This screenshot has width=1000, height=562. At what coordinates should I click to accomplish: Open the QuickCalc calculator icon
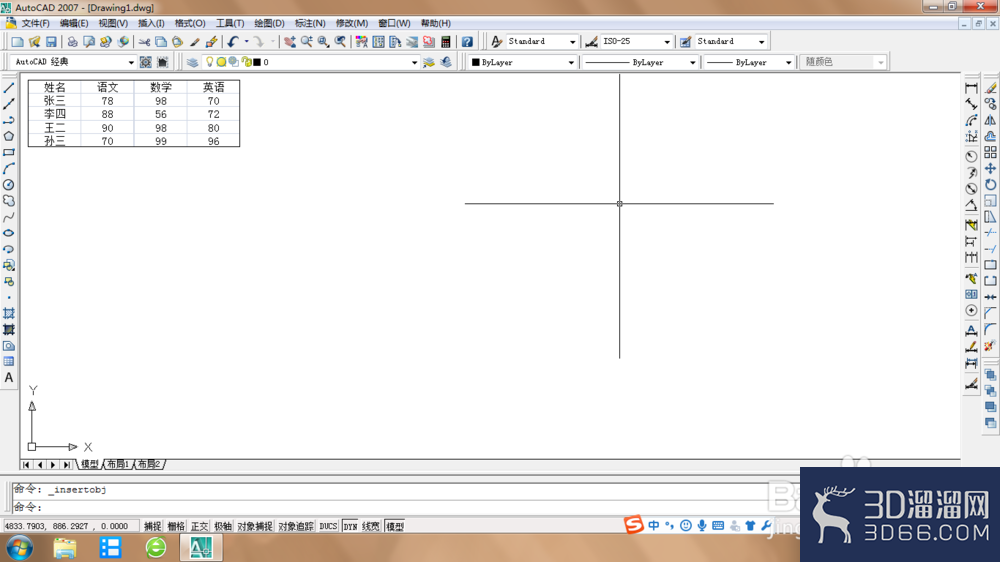[x=446, y=41]
